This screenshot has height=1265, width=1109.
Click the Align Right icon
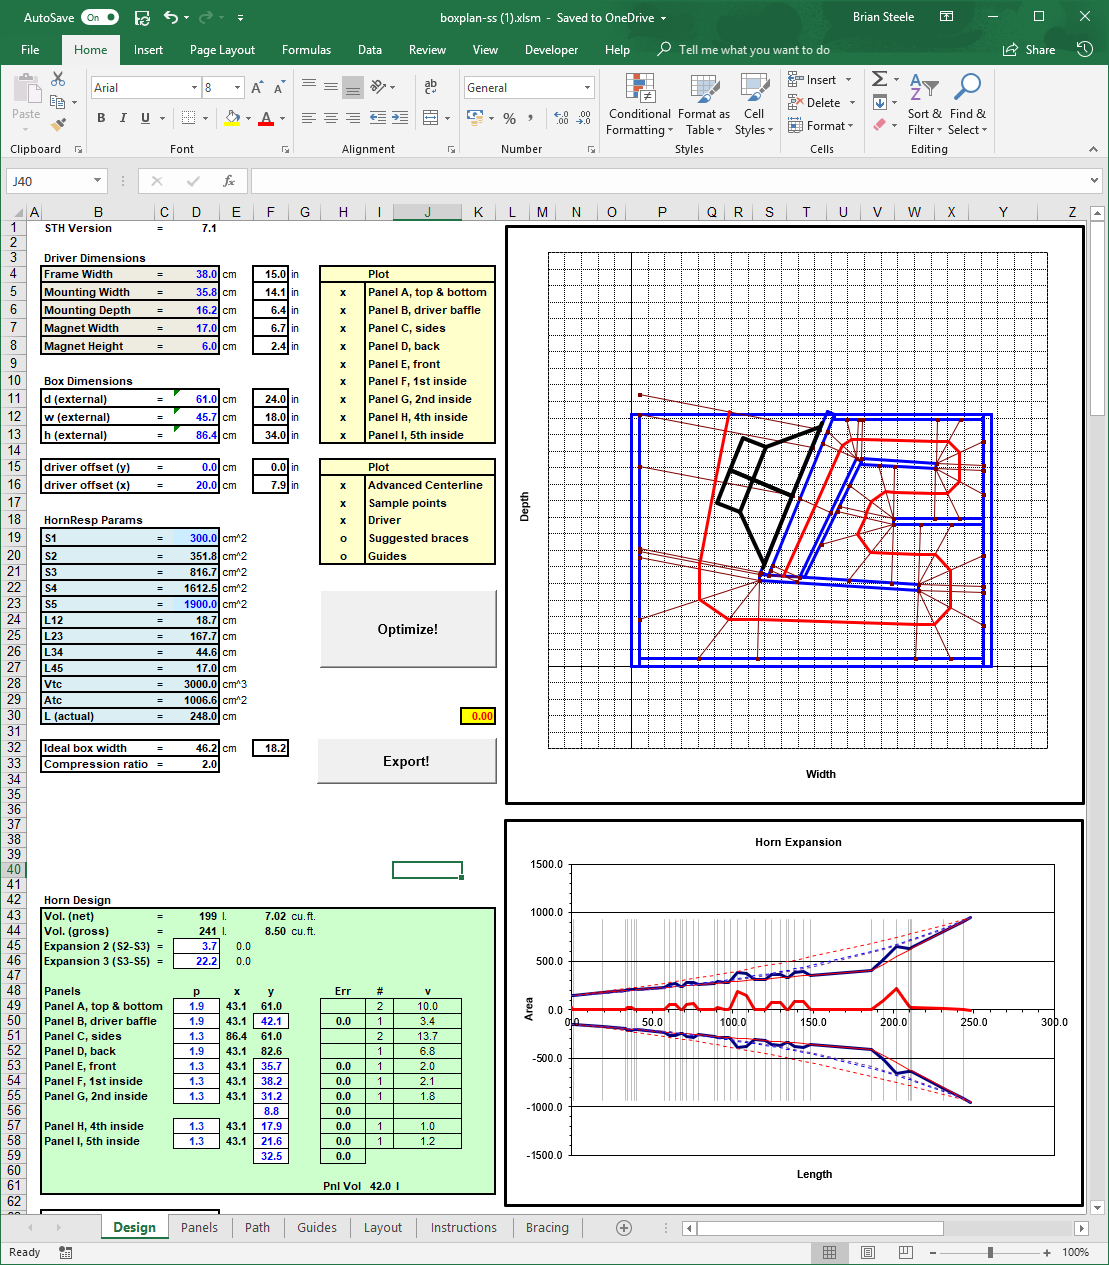(x=353, y=118)
